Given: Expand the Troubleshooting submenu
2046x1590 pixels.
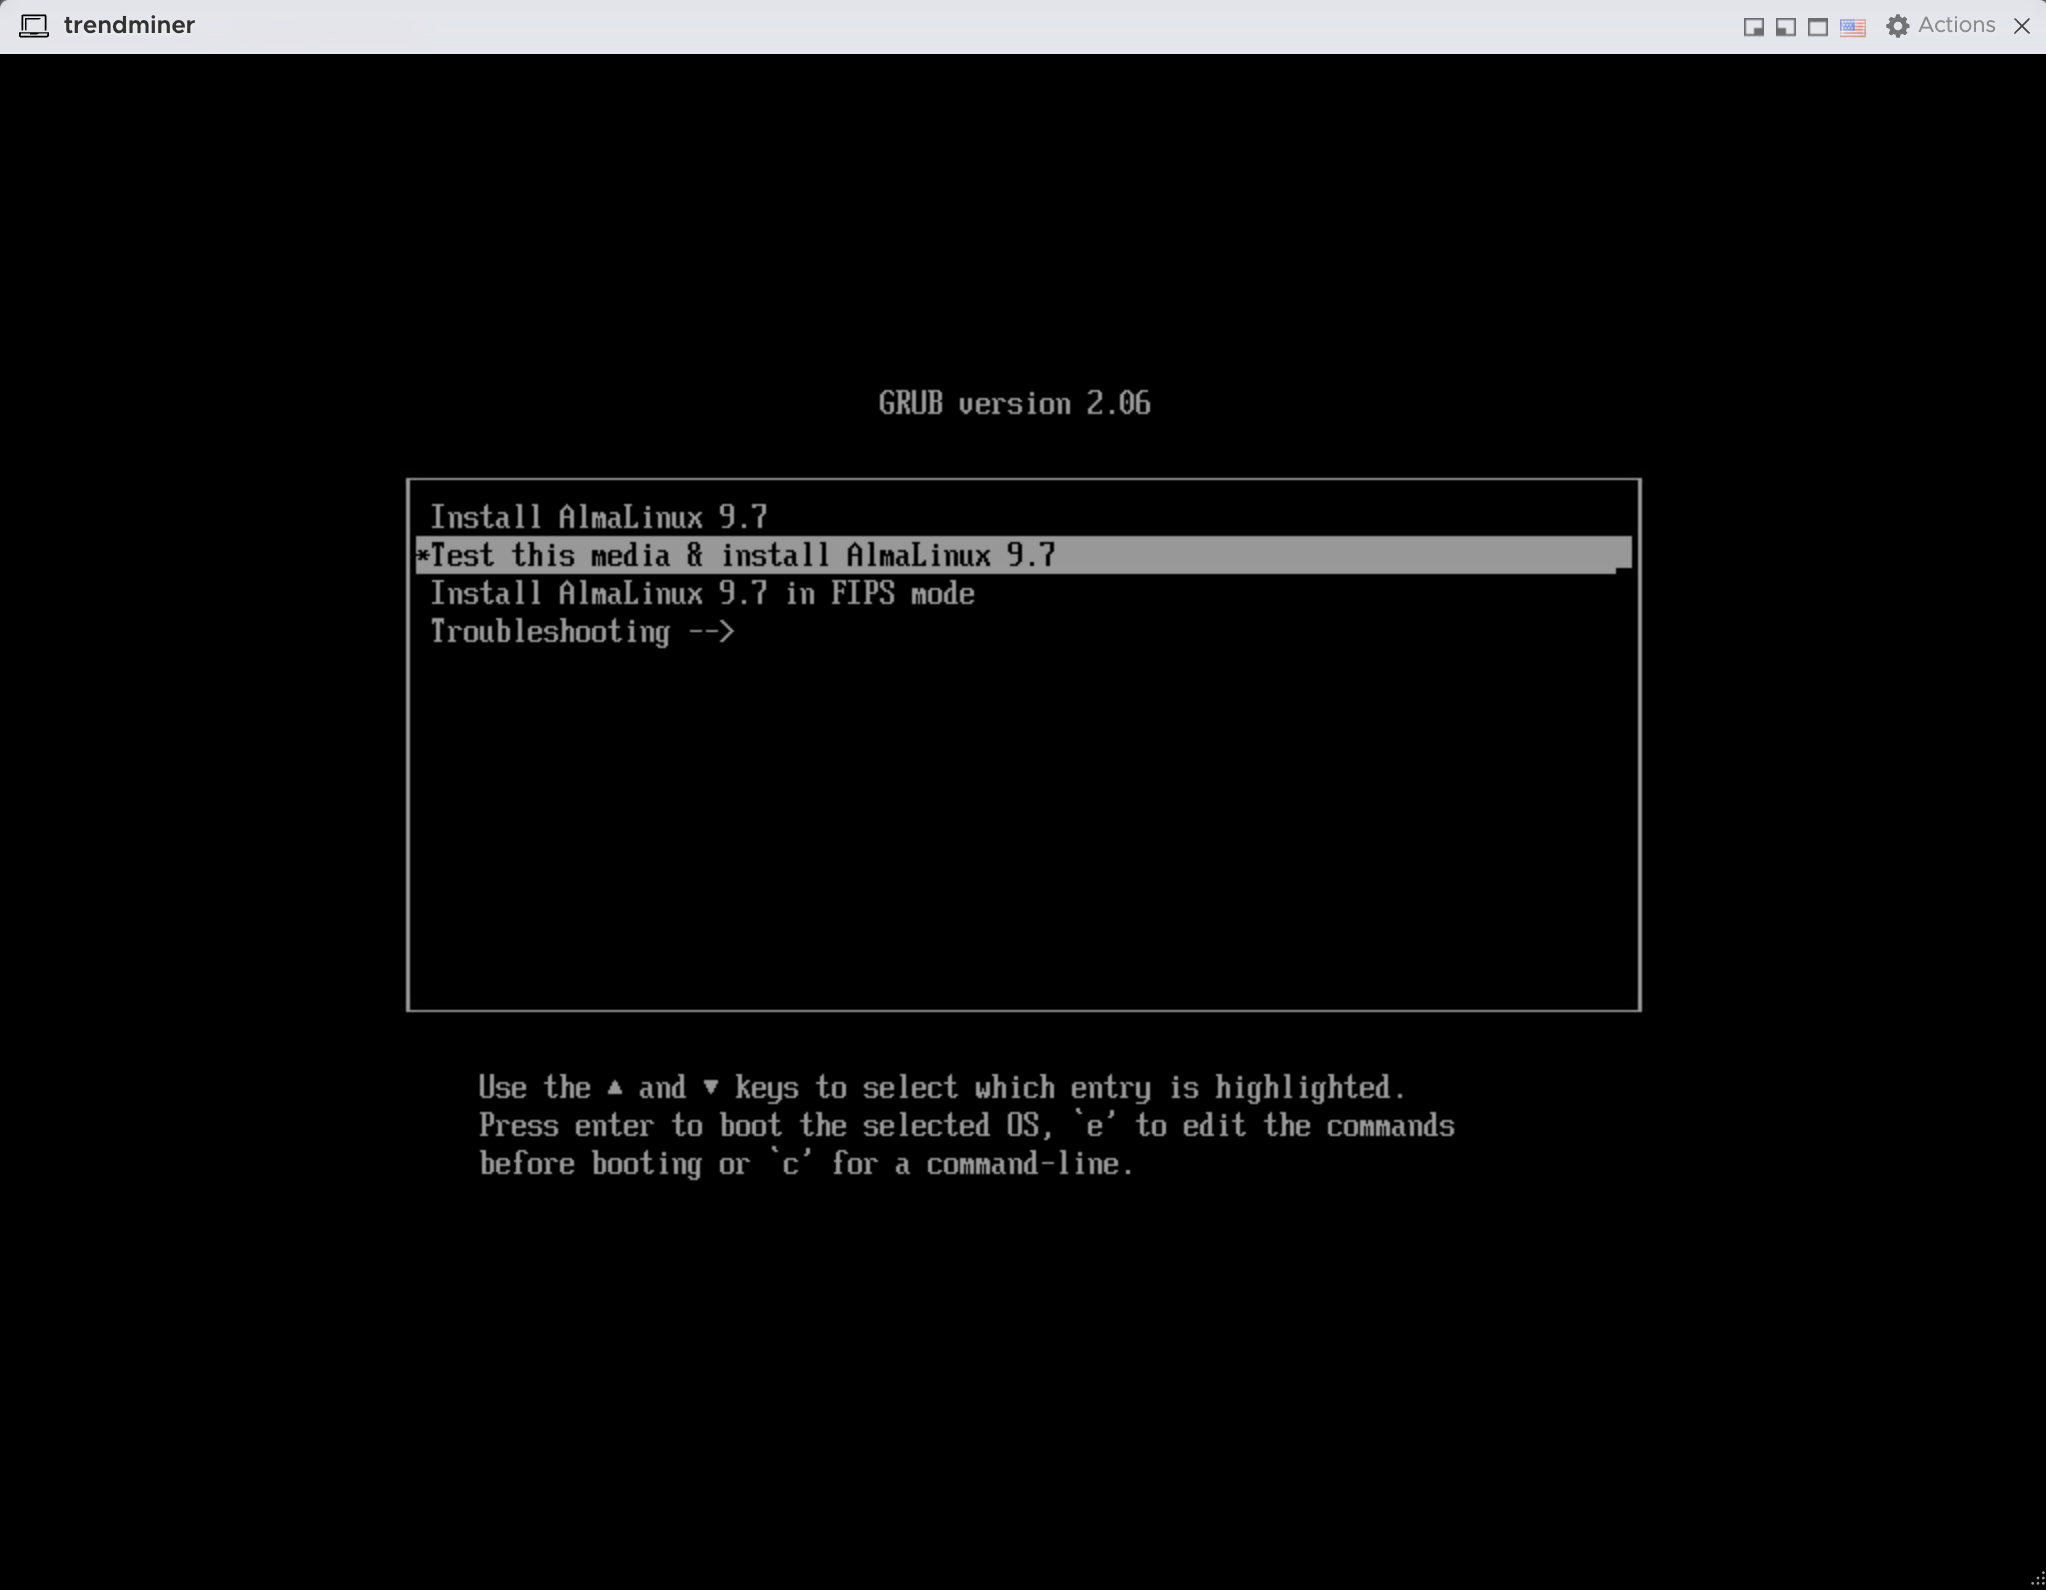Looking at the screenshot, I should click(x=583, y=631).
